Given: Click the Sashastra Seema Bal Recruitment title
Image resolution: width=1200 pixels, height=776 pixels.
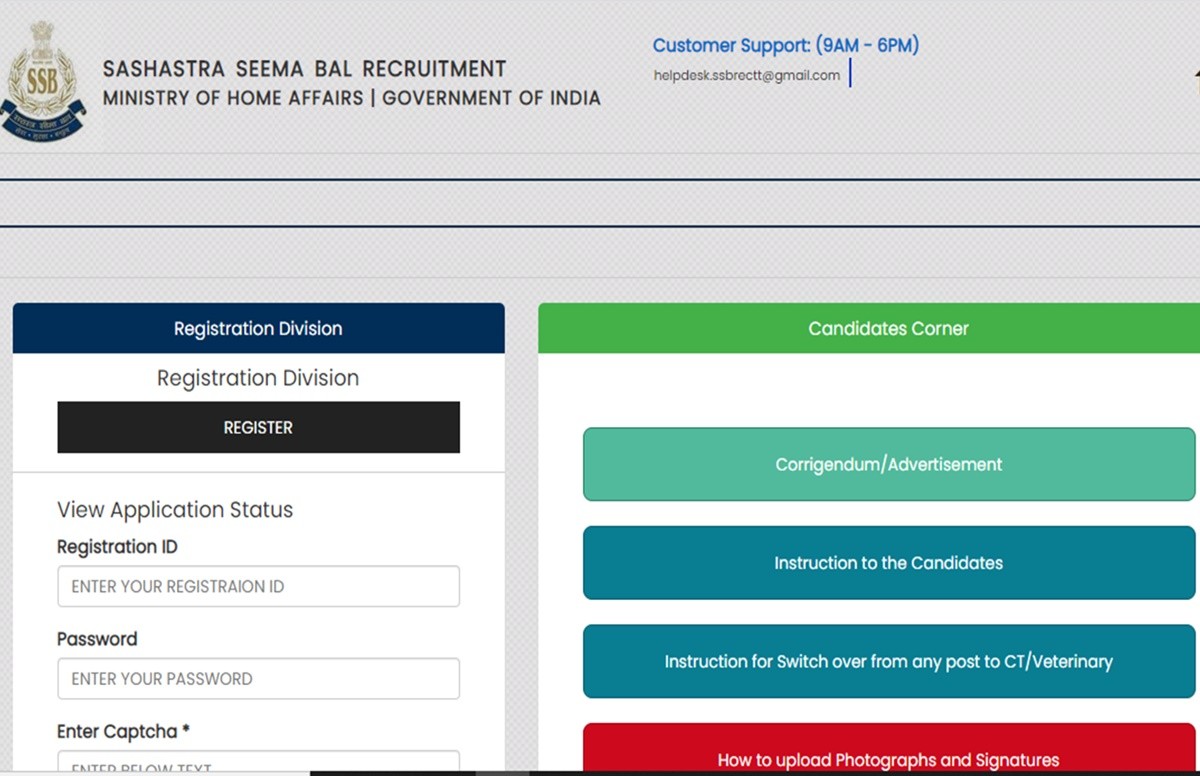Looking at the screenshot, I should click(304, 70).
